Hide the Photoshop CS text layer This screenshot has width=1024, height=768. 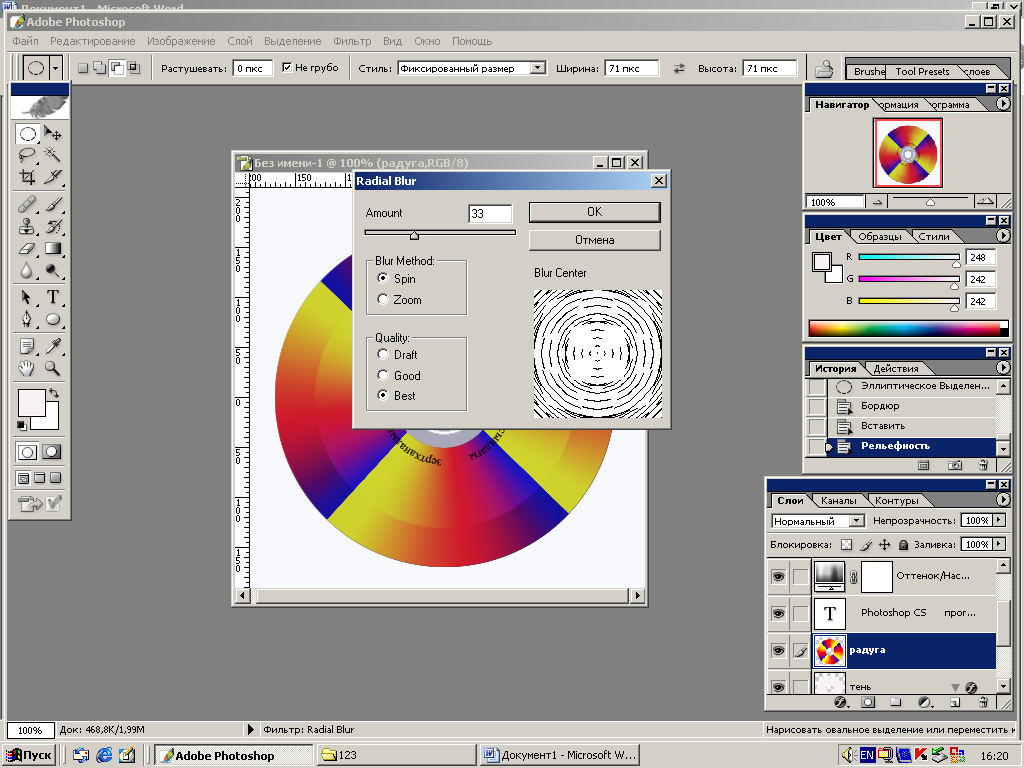coord(778,613)
